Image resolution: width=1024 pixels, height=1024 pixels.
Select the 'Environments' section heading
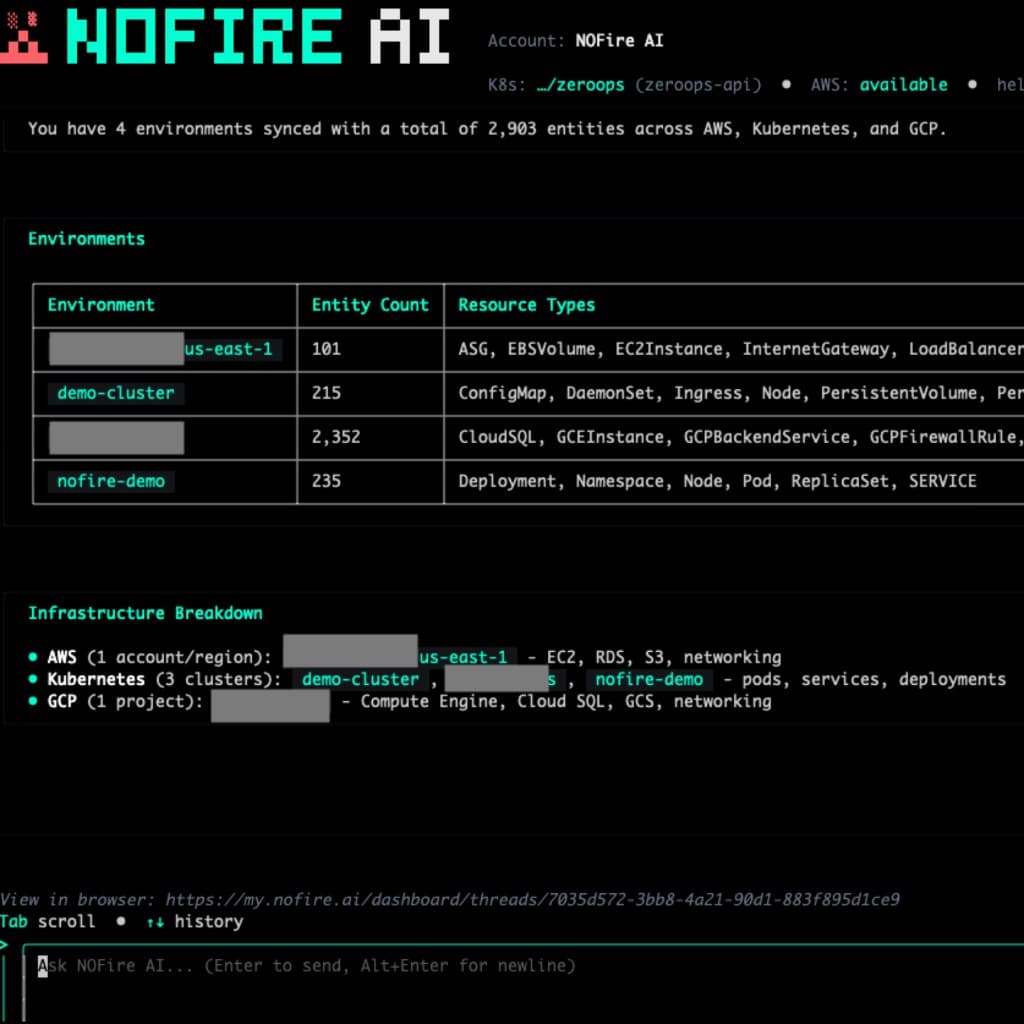click(x=86, y=239)
